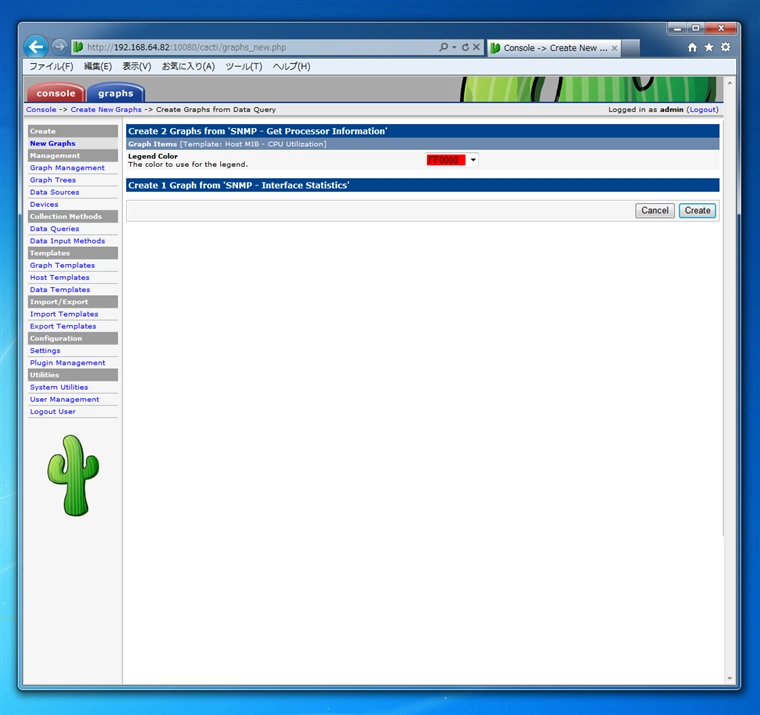Open Devices in sidebar
The width and height of the screenshot is (760, 715).
pyautogui.click(x=44, y=205)
